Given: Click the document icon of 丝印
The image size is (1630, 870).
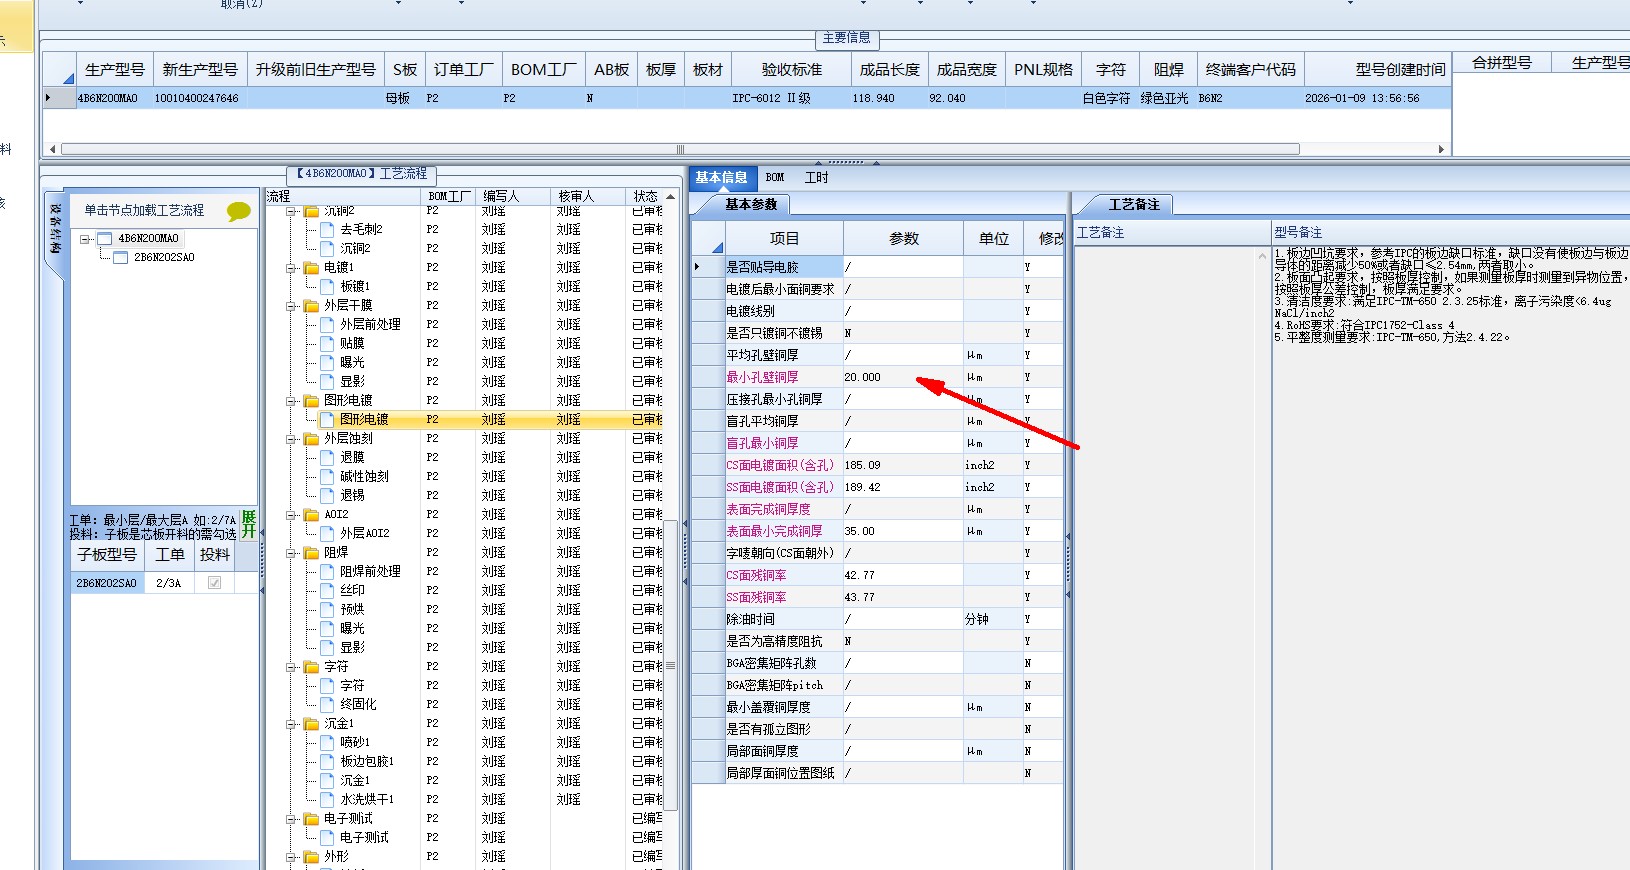Looking at the screenshot, I should (x=327, y=591).
